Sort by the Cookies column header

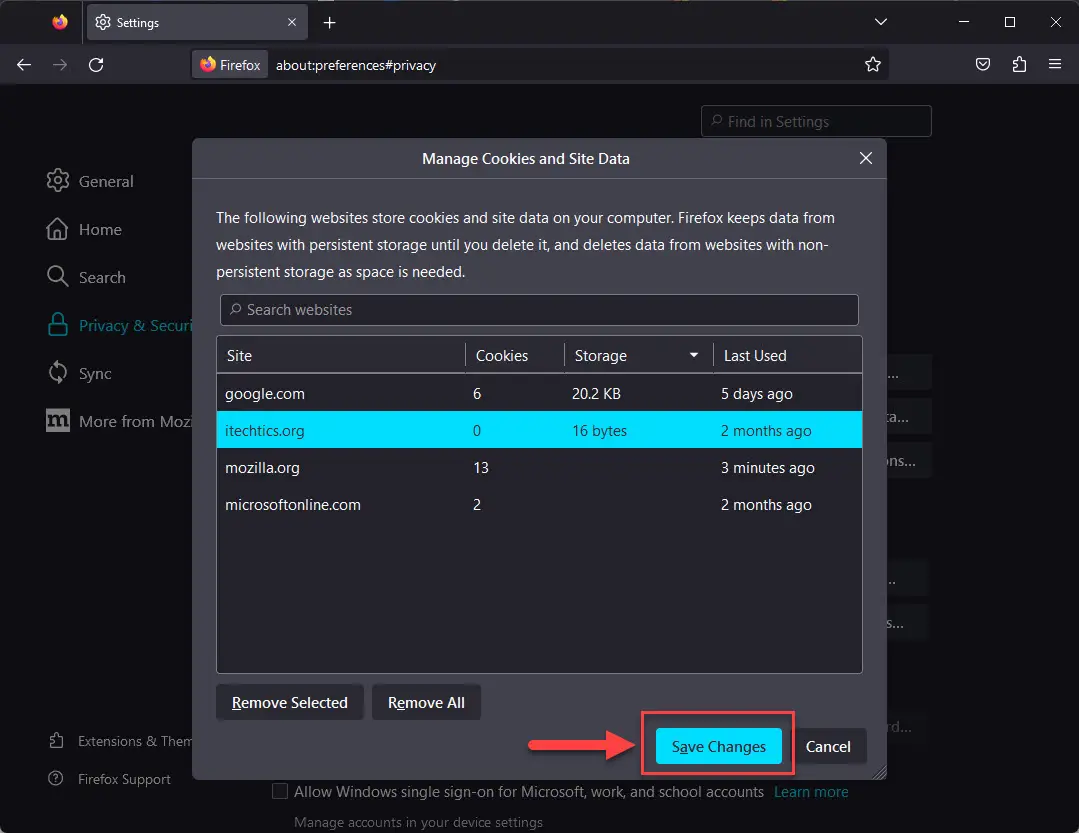(515, 356)
